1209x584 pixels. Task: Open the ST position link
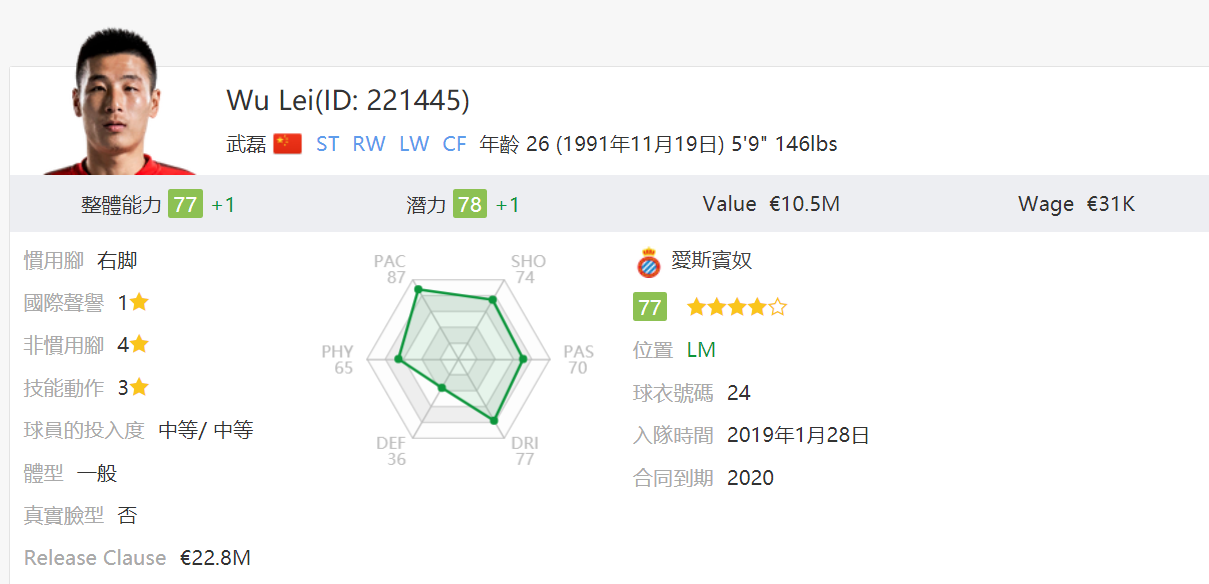(x=327, y=144)
